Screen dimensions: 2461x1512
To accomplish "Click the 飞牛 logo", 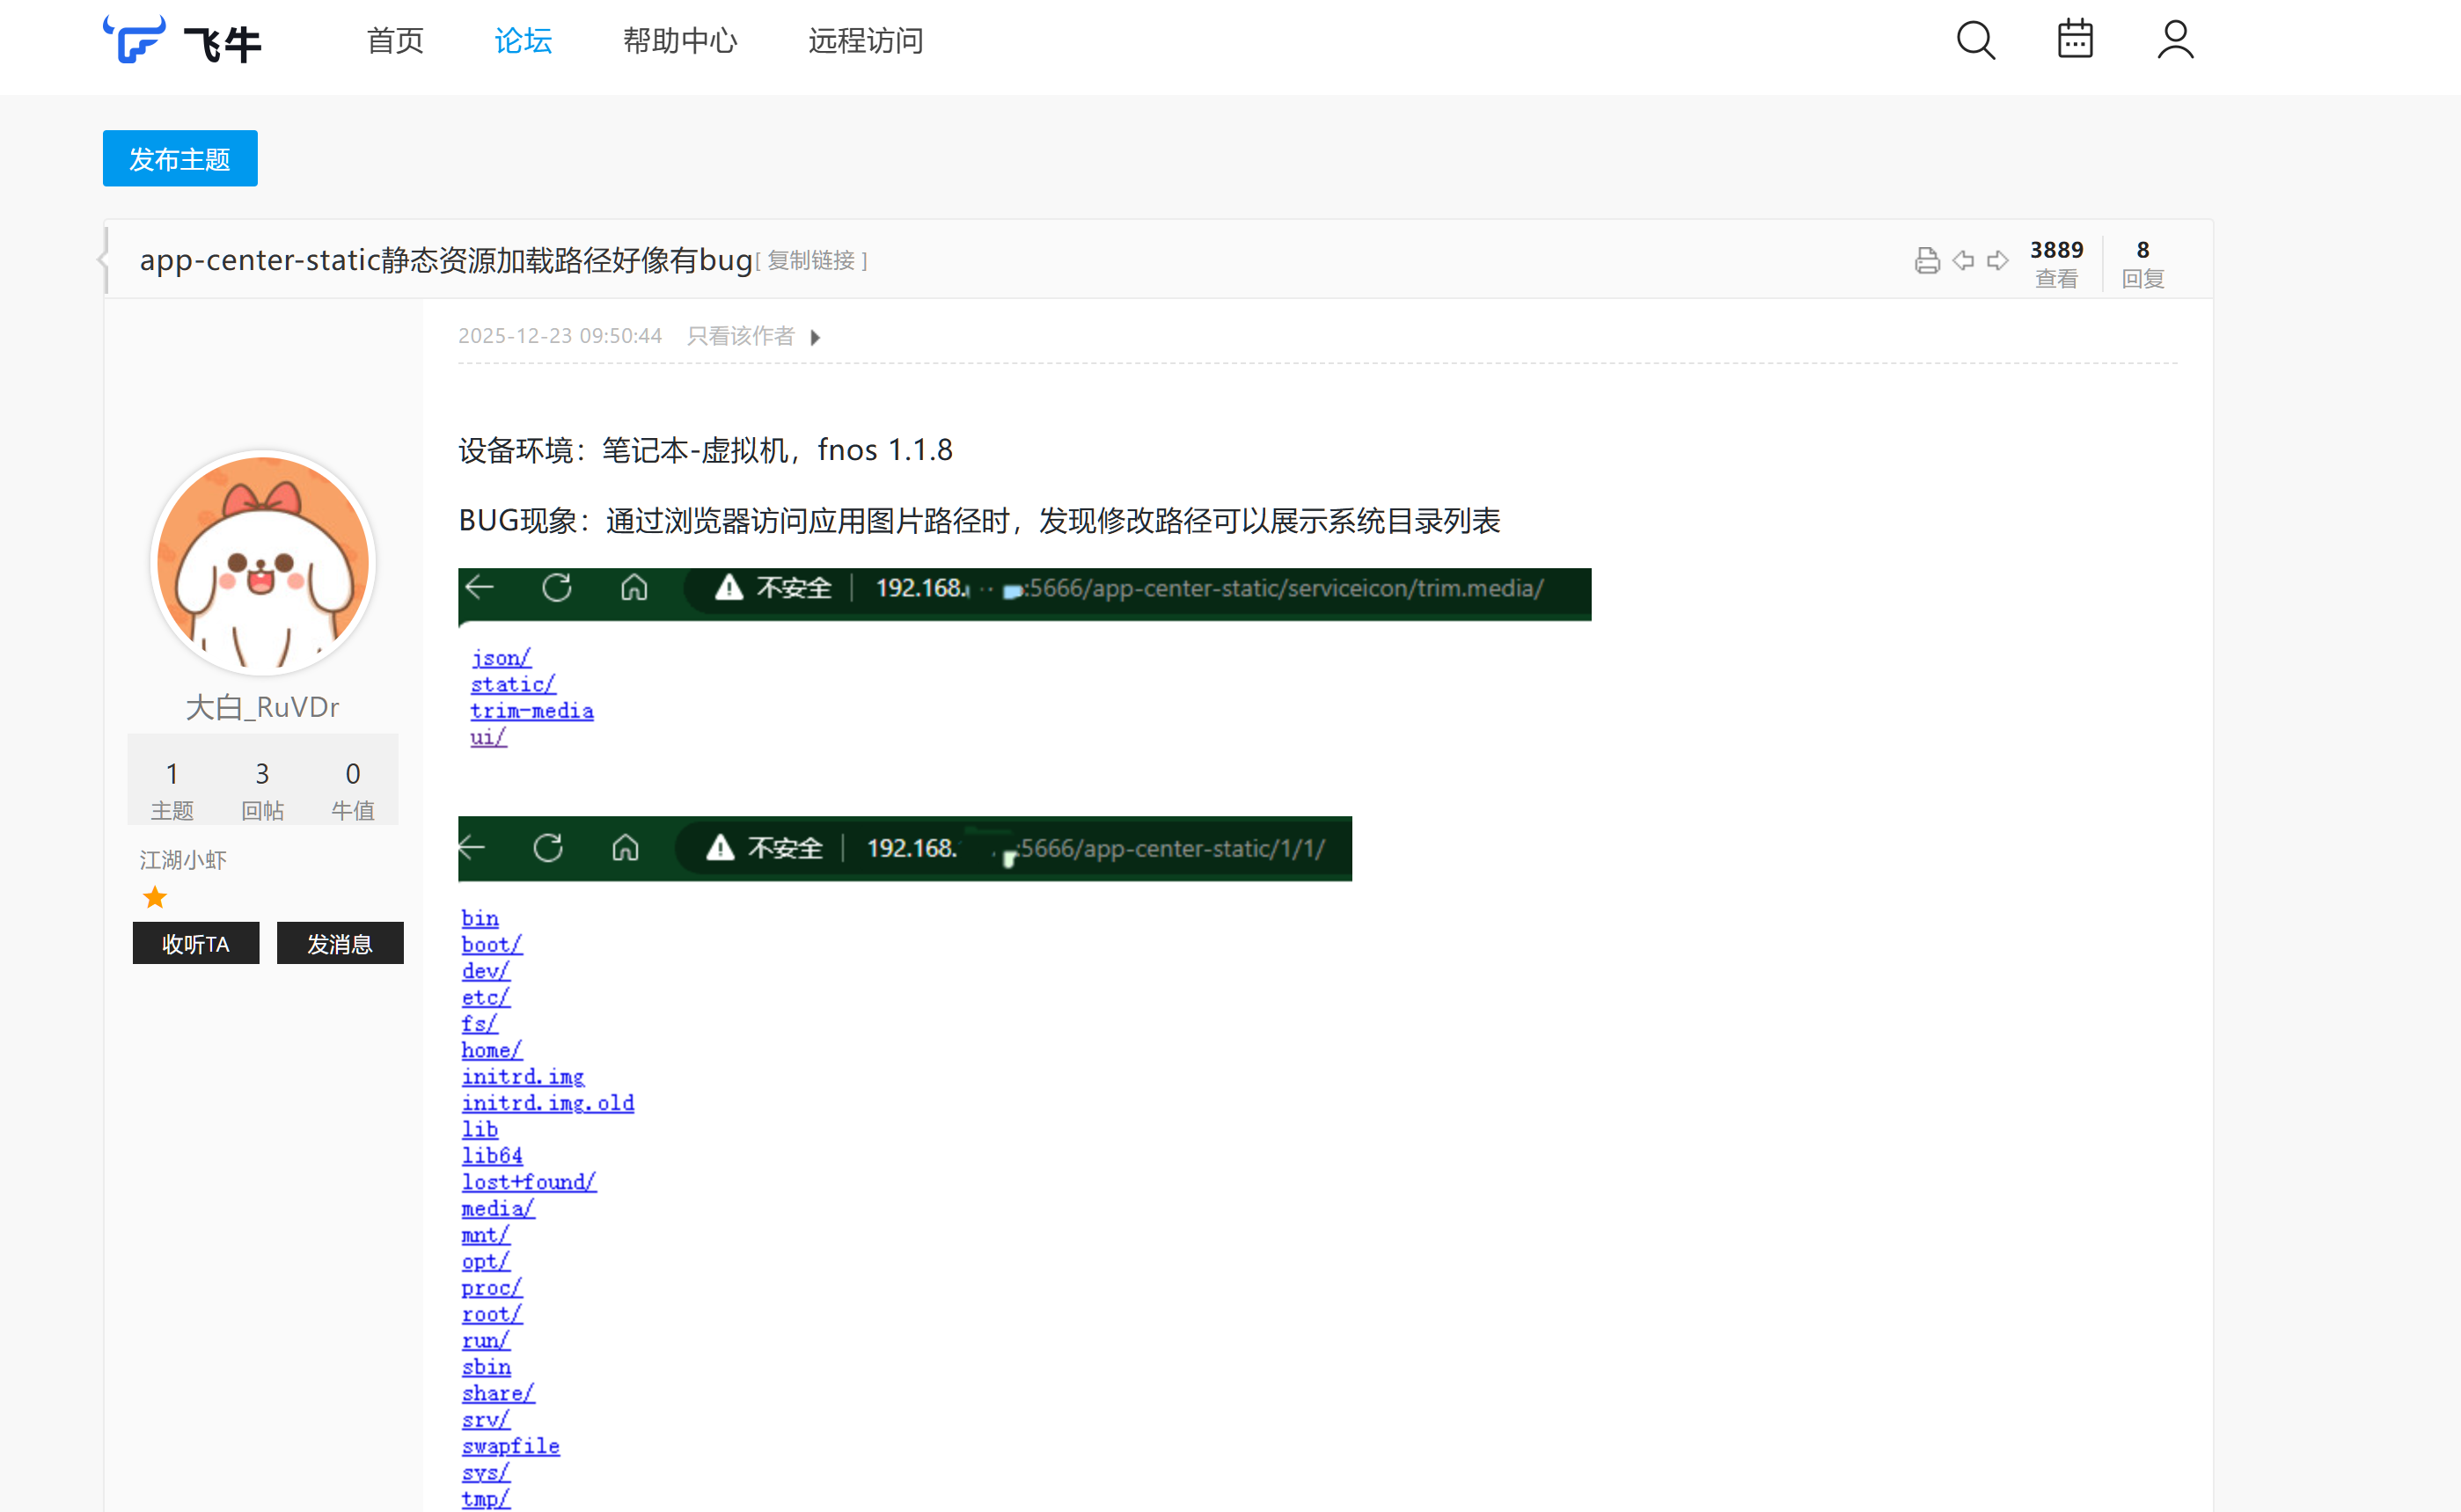I will (183, 41).
